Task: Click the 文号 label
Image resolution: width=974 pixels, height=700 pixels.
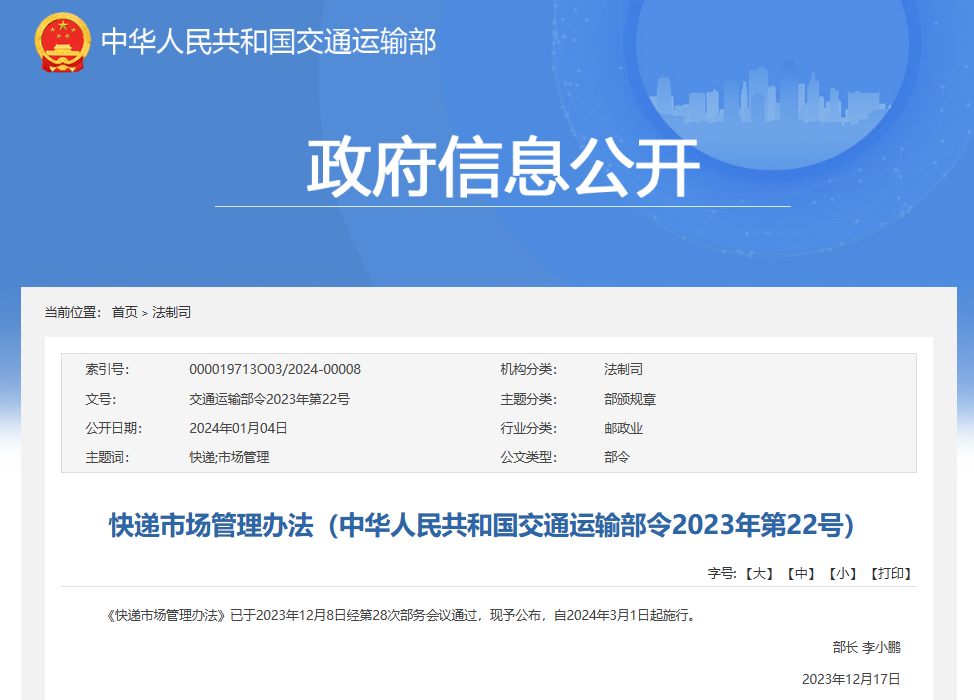Action: click(x=101, y=399)
